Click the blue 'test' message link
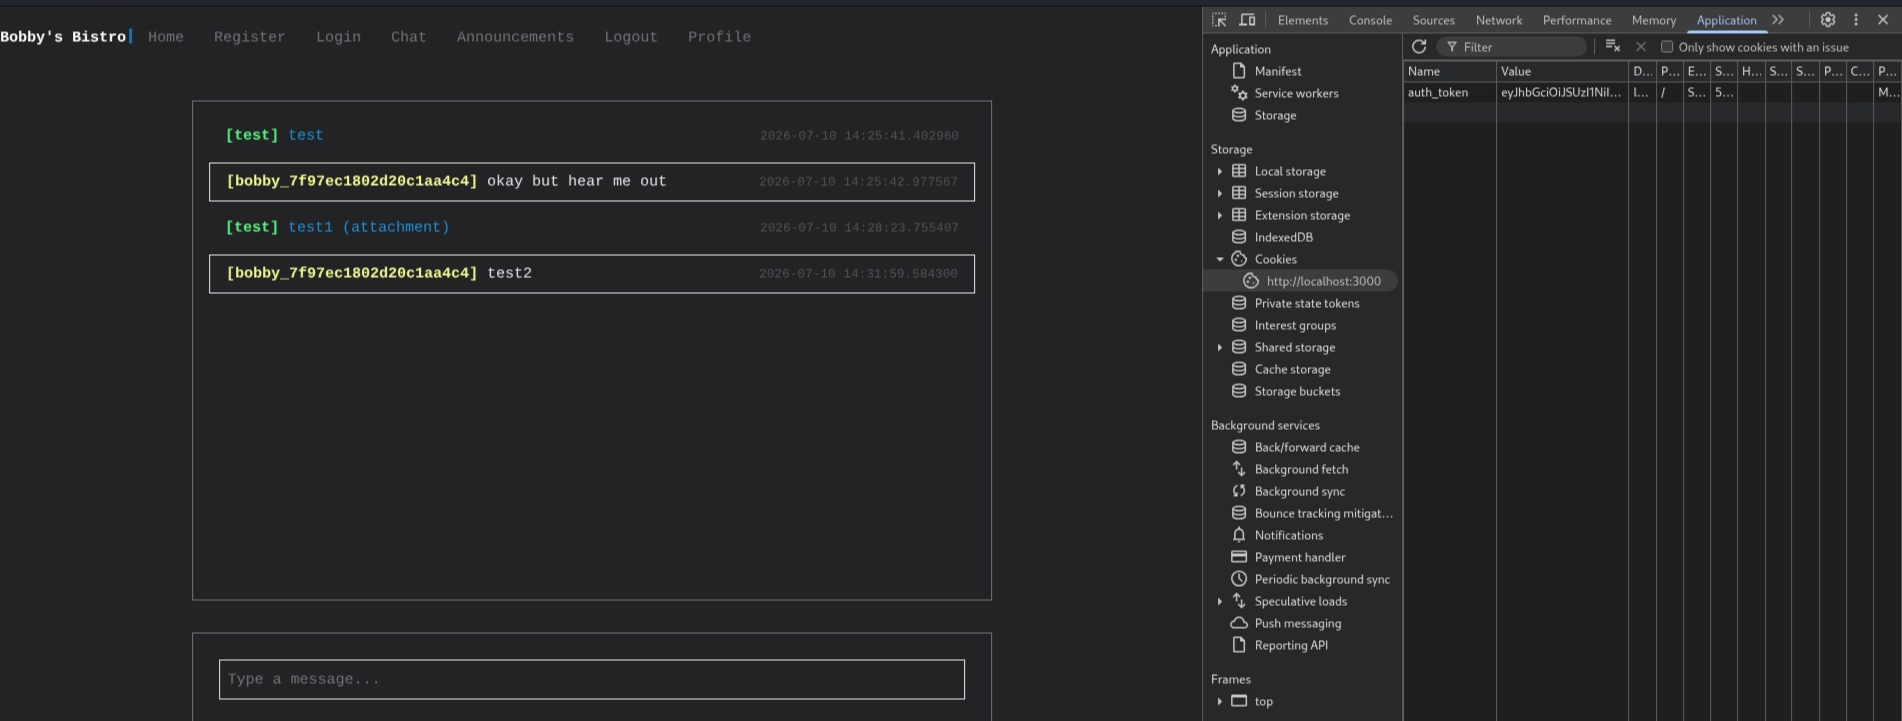Screen dimensions: 1902x721 pyautogui.click(x=306, y=135)
